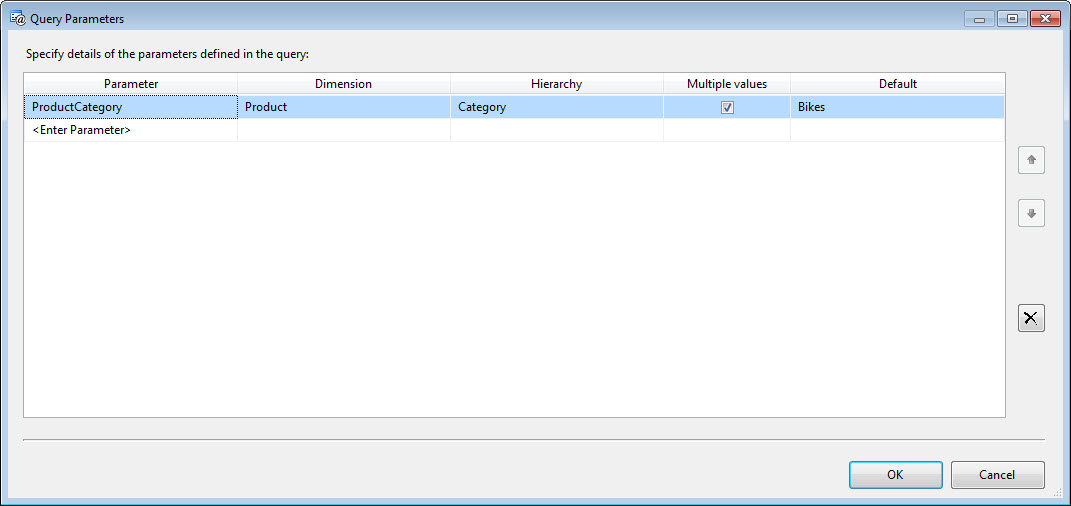Open the Dimension cell showing Product
The image size is (1071, 506).
[343, 107]
